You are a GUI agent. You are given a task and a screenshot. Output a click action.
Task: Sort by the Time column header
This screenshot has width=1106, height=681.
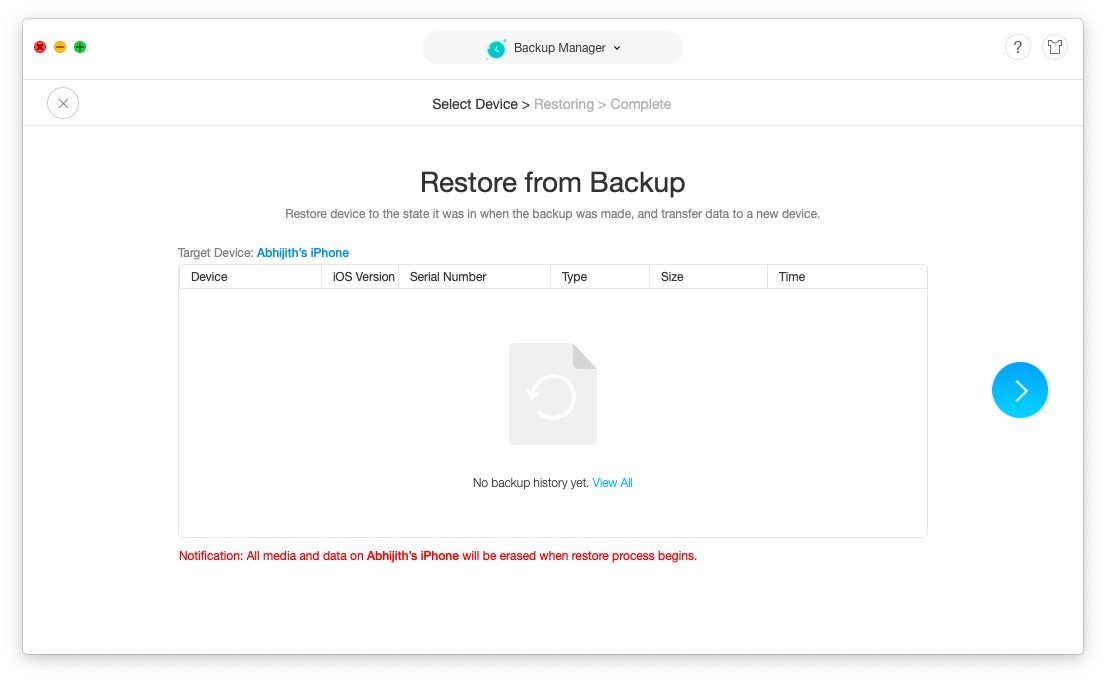(x=847, y=277)
